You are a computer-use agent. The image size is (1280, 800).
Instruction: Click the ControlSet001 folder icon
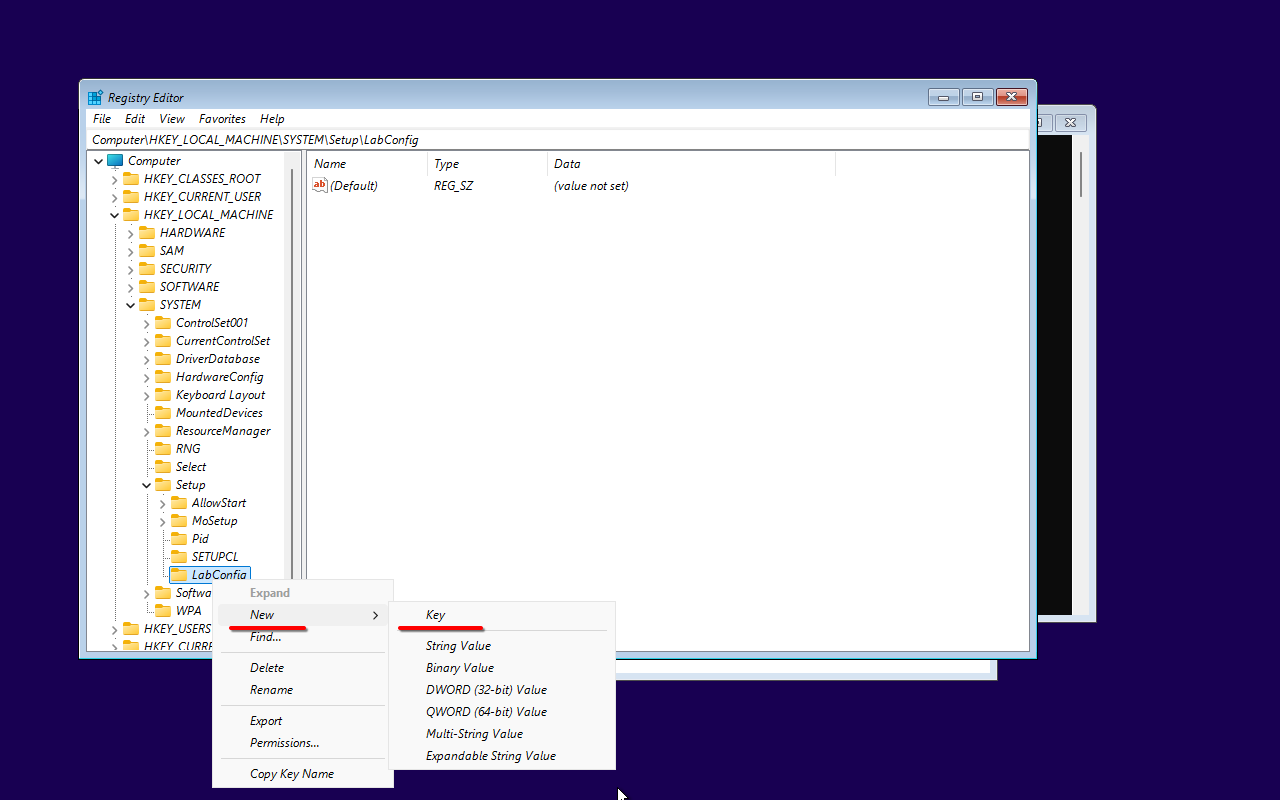[163, 323]
